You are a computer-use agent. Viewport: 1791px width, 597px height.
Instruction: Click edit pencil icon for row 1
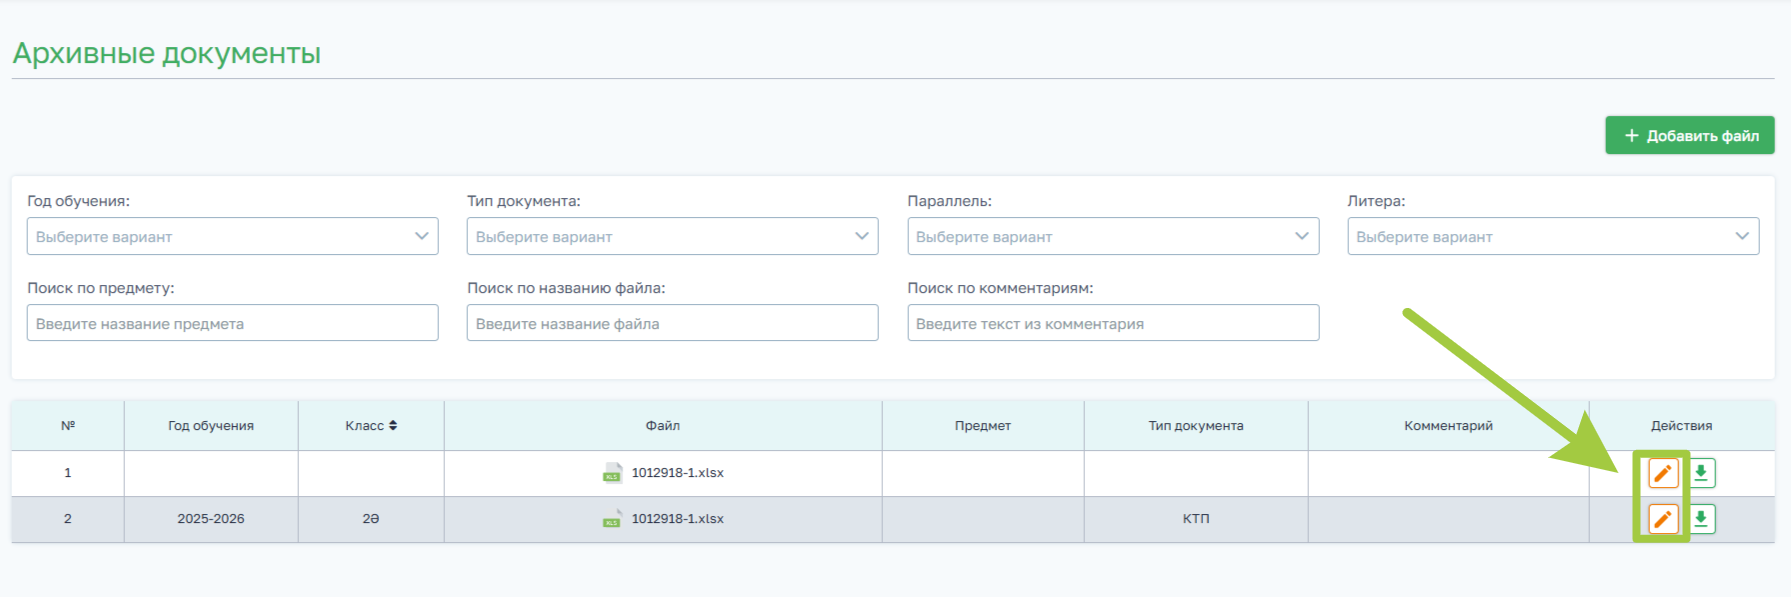click(x=1662, y=473)
